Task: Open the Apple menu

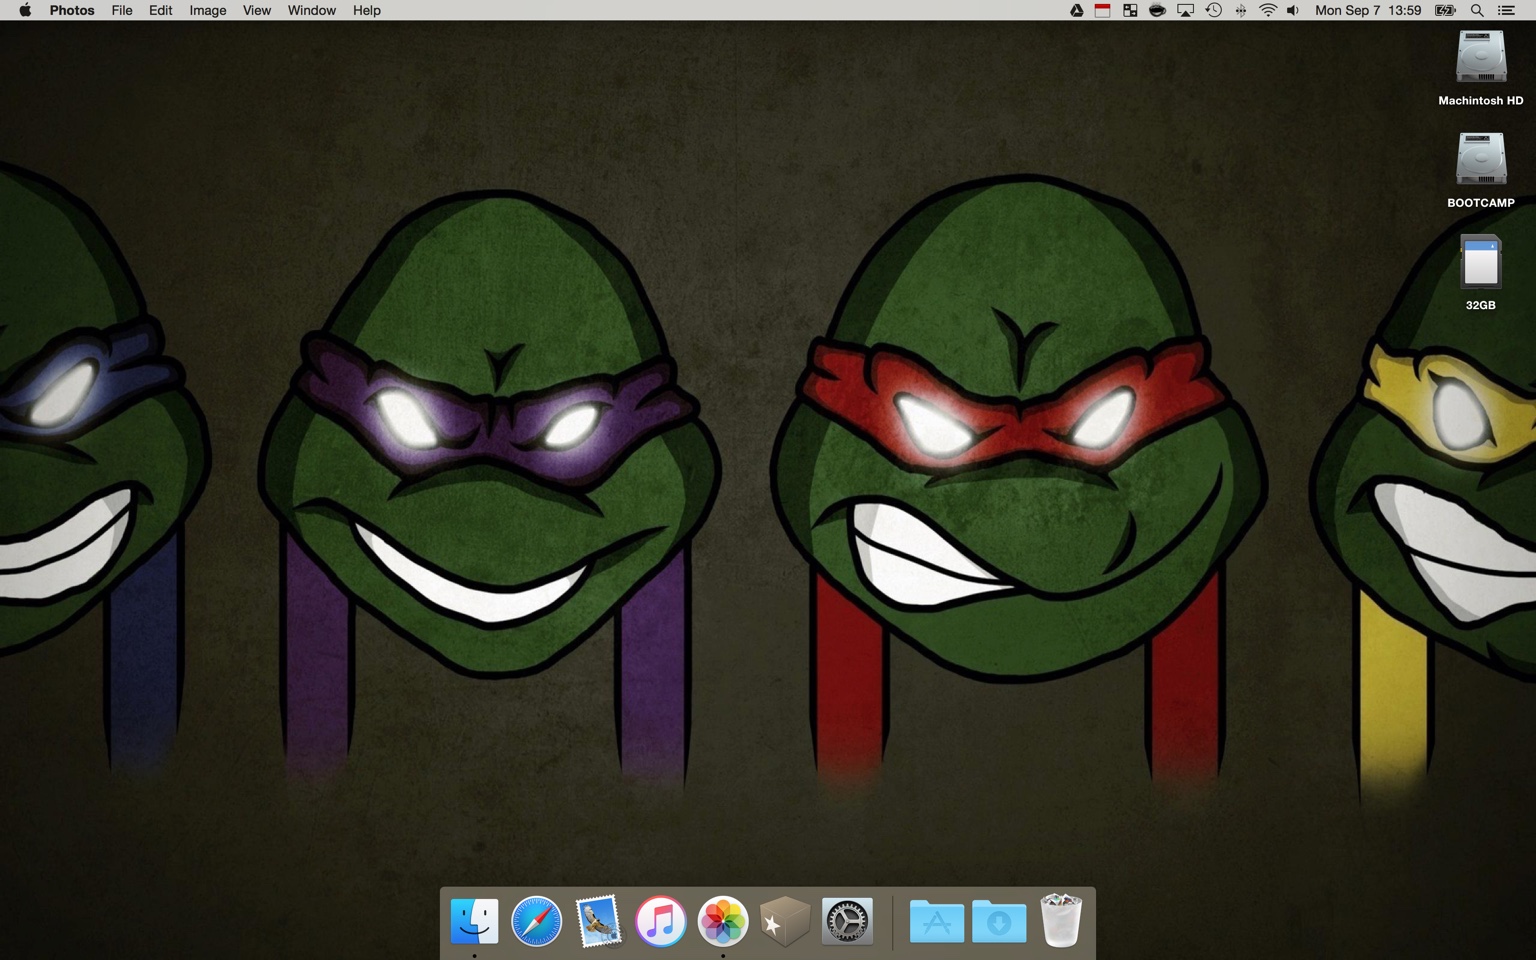Action: (x=25, y=10)
